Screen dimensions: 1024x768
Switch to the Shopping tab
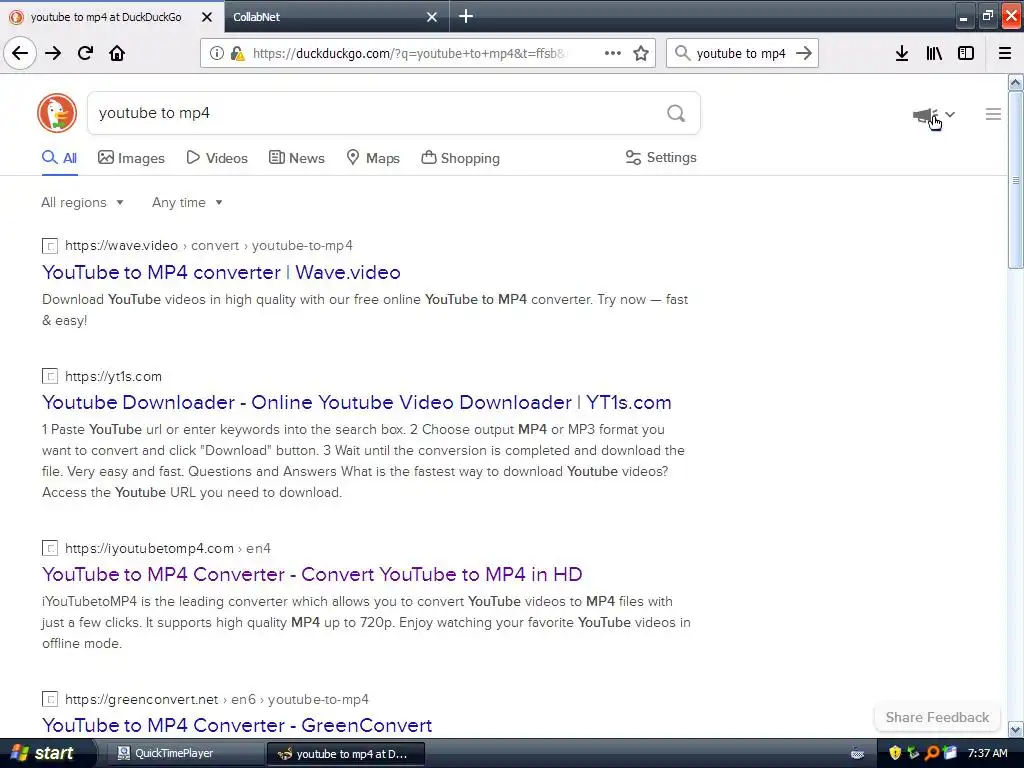point(460,158)
